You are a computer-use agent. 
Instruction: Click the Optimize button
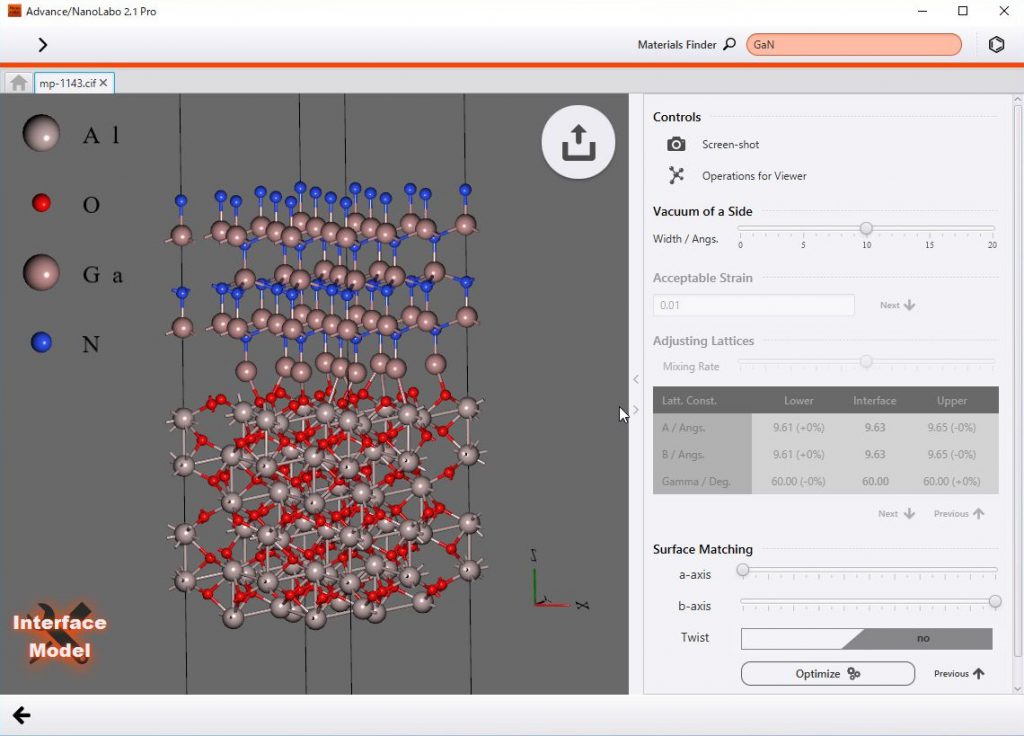click(x=827, y=674)
